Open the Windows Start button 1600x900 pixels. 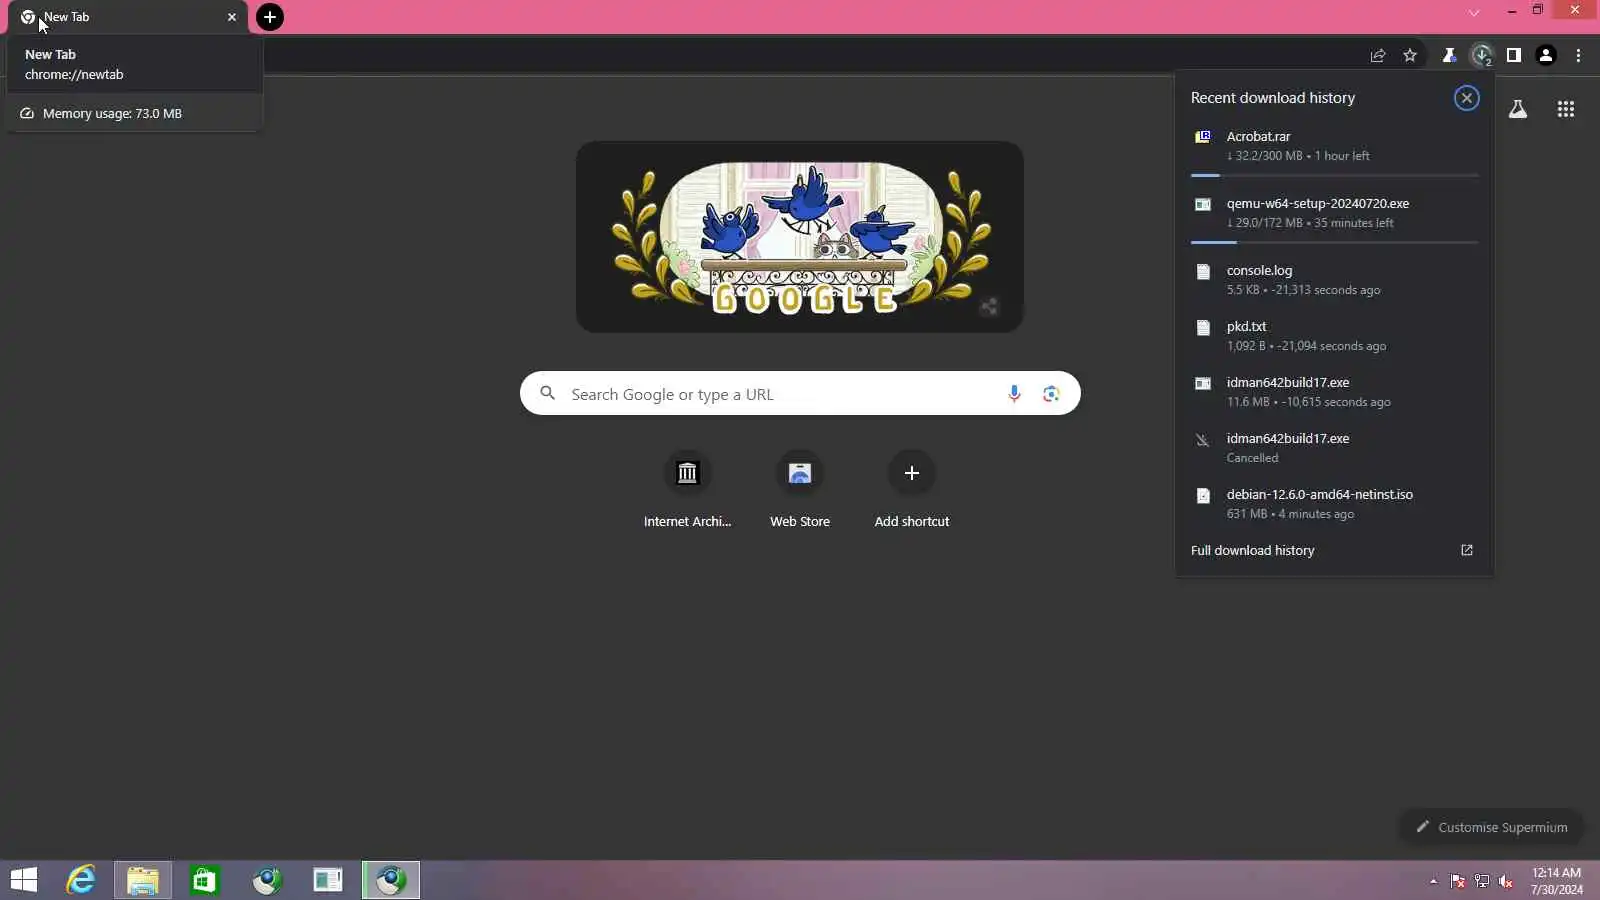click(x=24, y=880)
